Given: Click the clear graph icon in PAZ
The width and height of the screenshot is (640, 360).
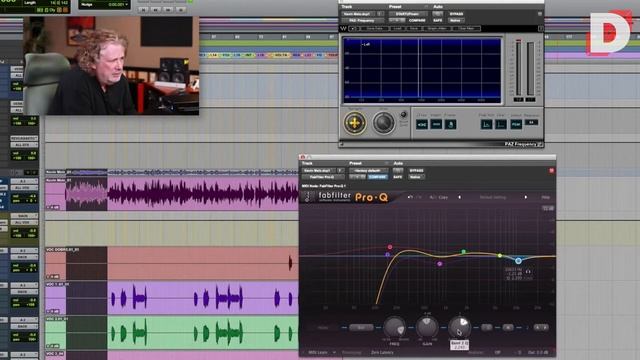Looking at the screenshot, I should pyautogui.click(x=501, y=124).
